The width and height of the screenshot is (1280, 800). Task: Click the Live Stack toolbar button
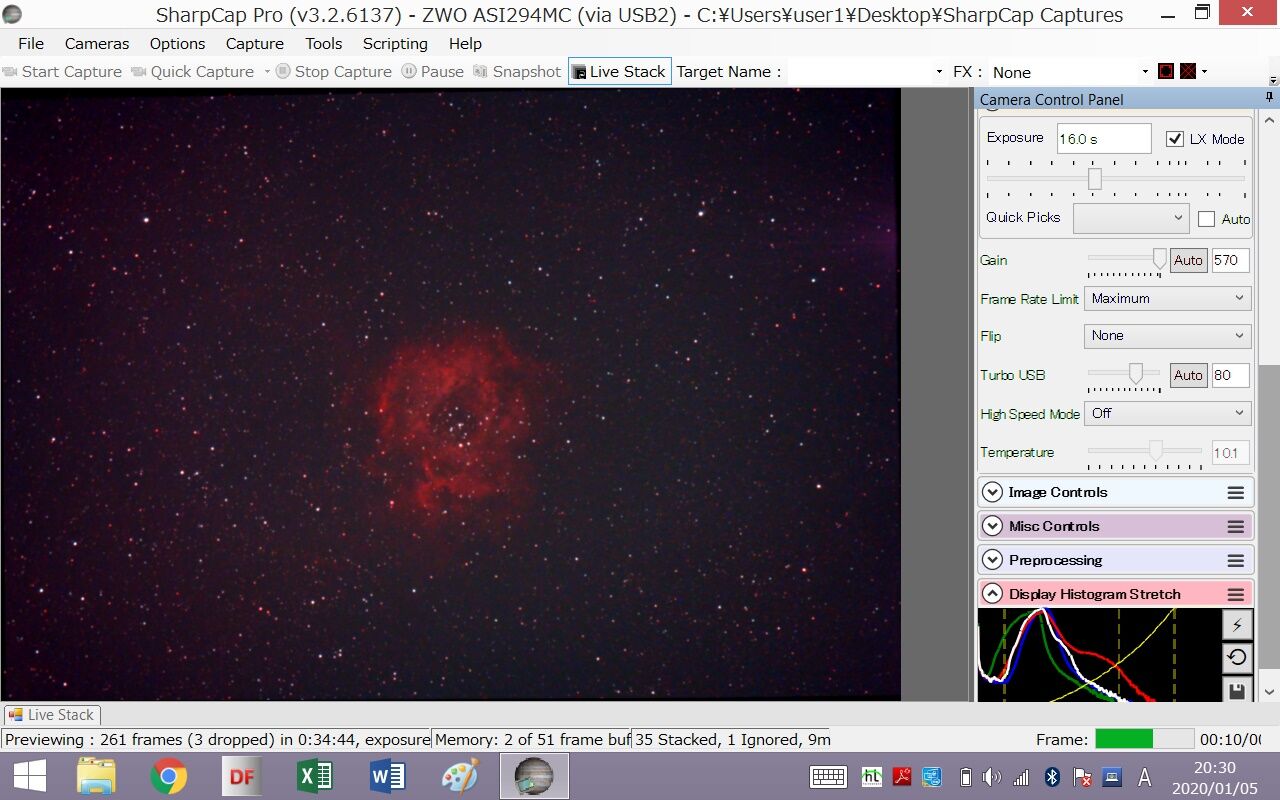(620, 71)
